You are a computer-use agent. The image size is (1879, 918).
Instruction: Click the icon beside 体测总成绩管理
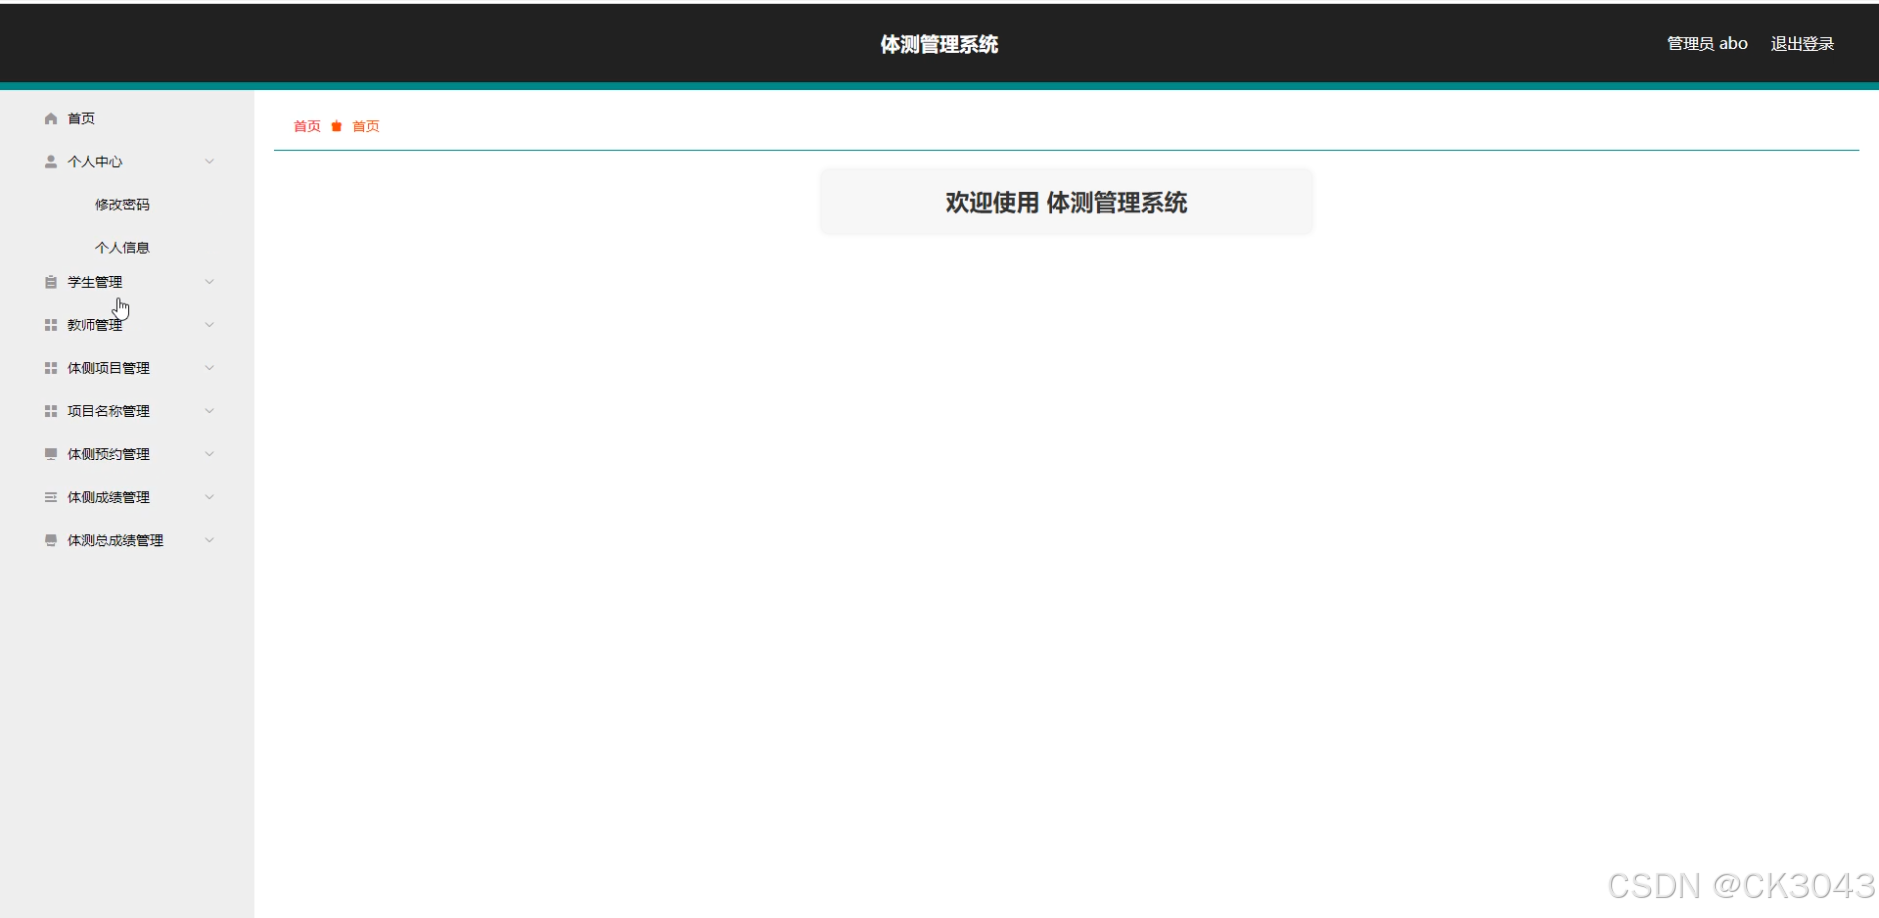click(50, 539)
